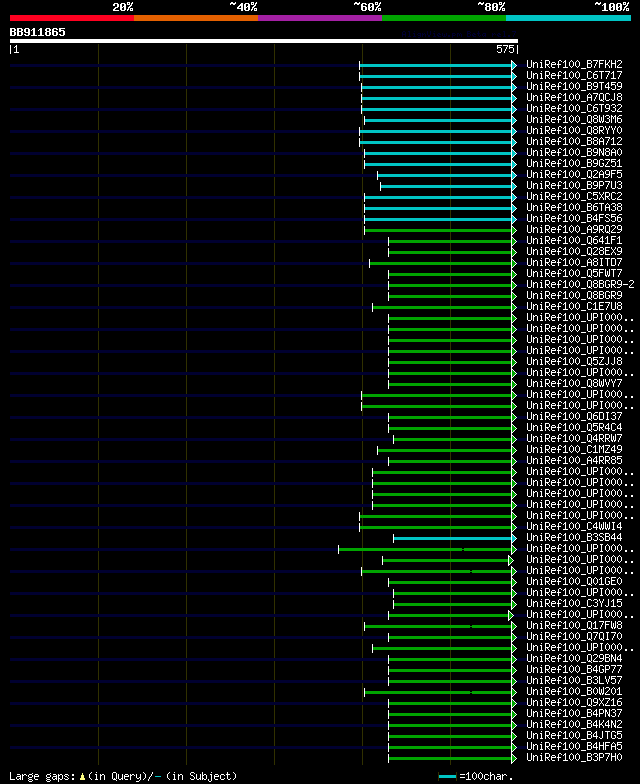The width and height of the screenshot is (640, 784).
Task: Select the query name BB911865
Action: [38, 32]
